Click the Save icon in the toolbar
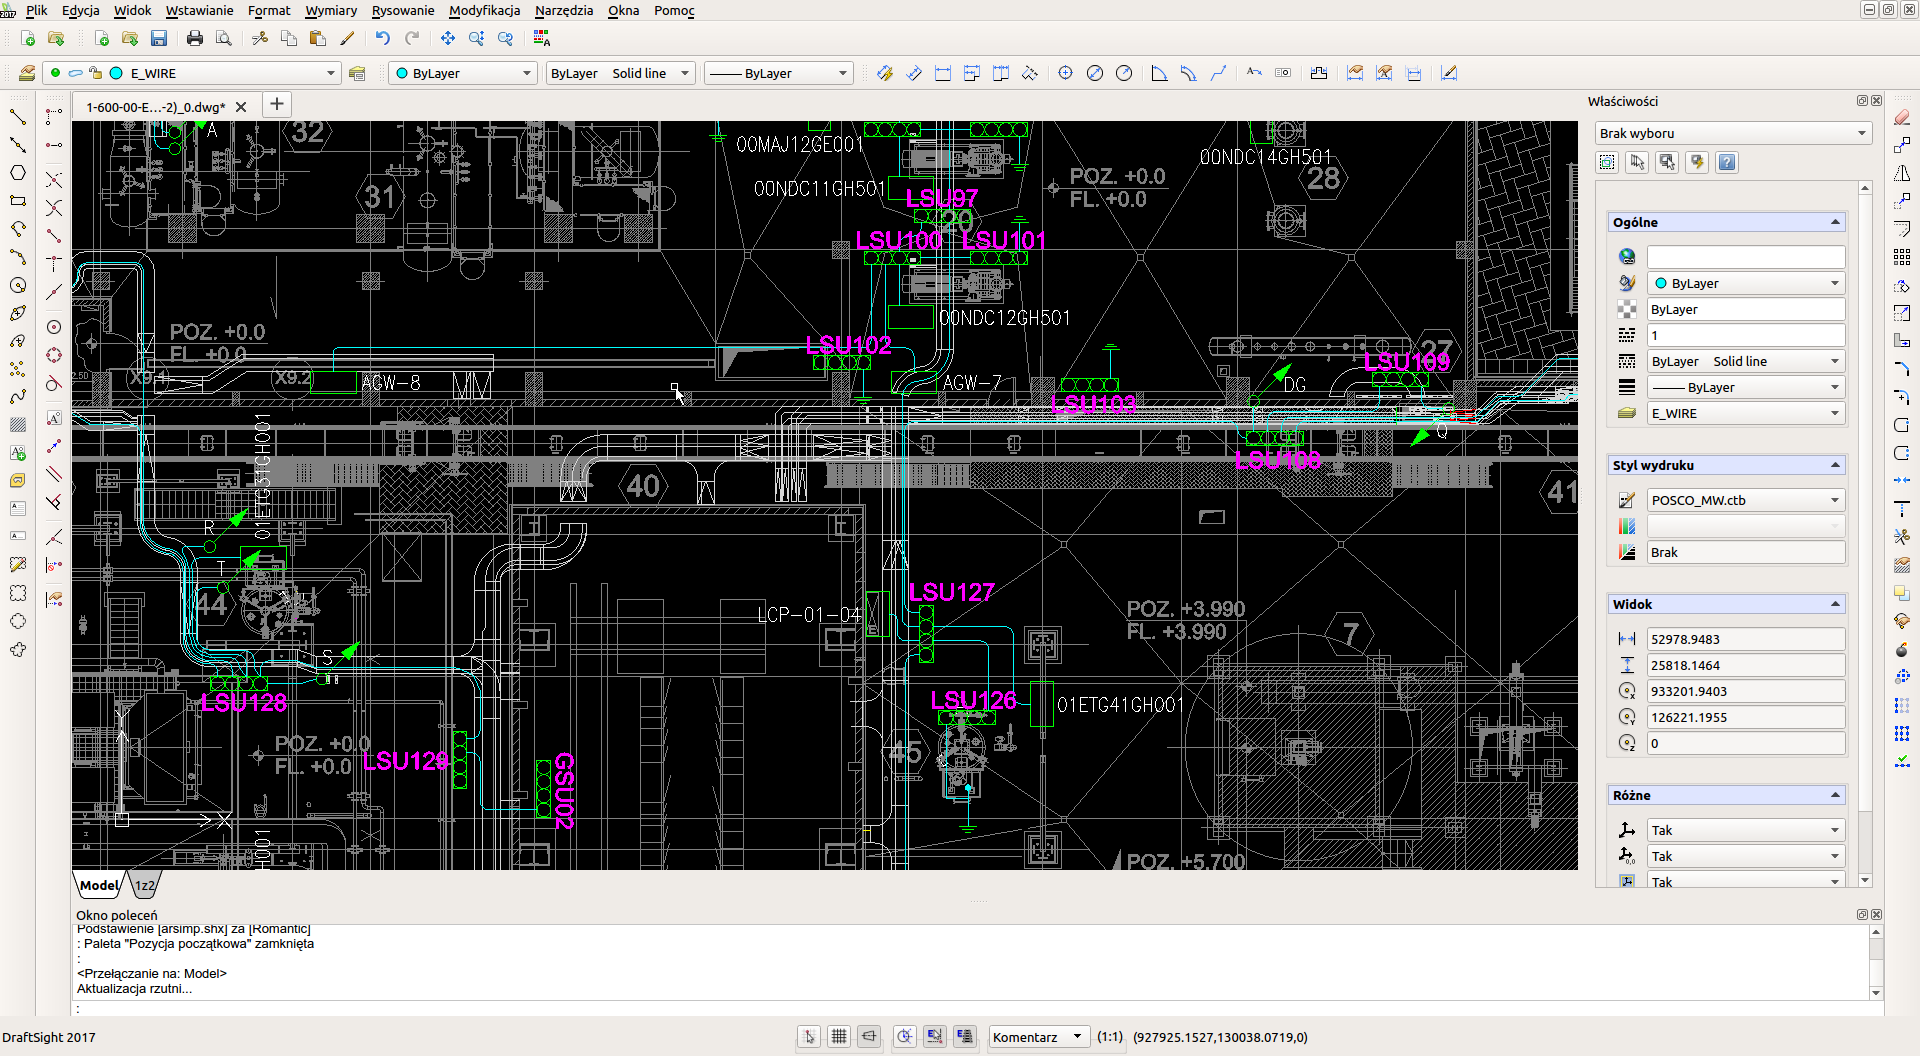 click(158, 38)
